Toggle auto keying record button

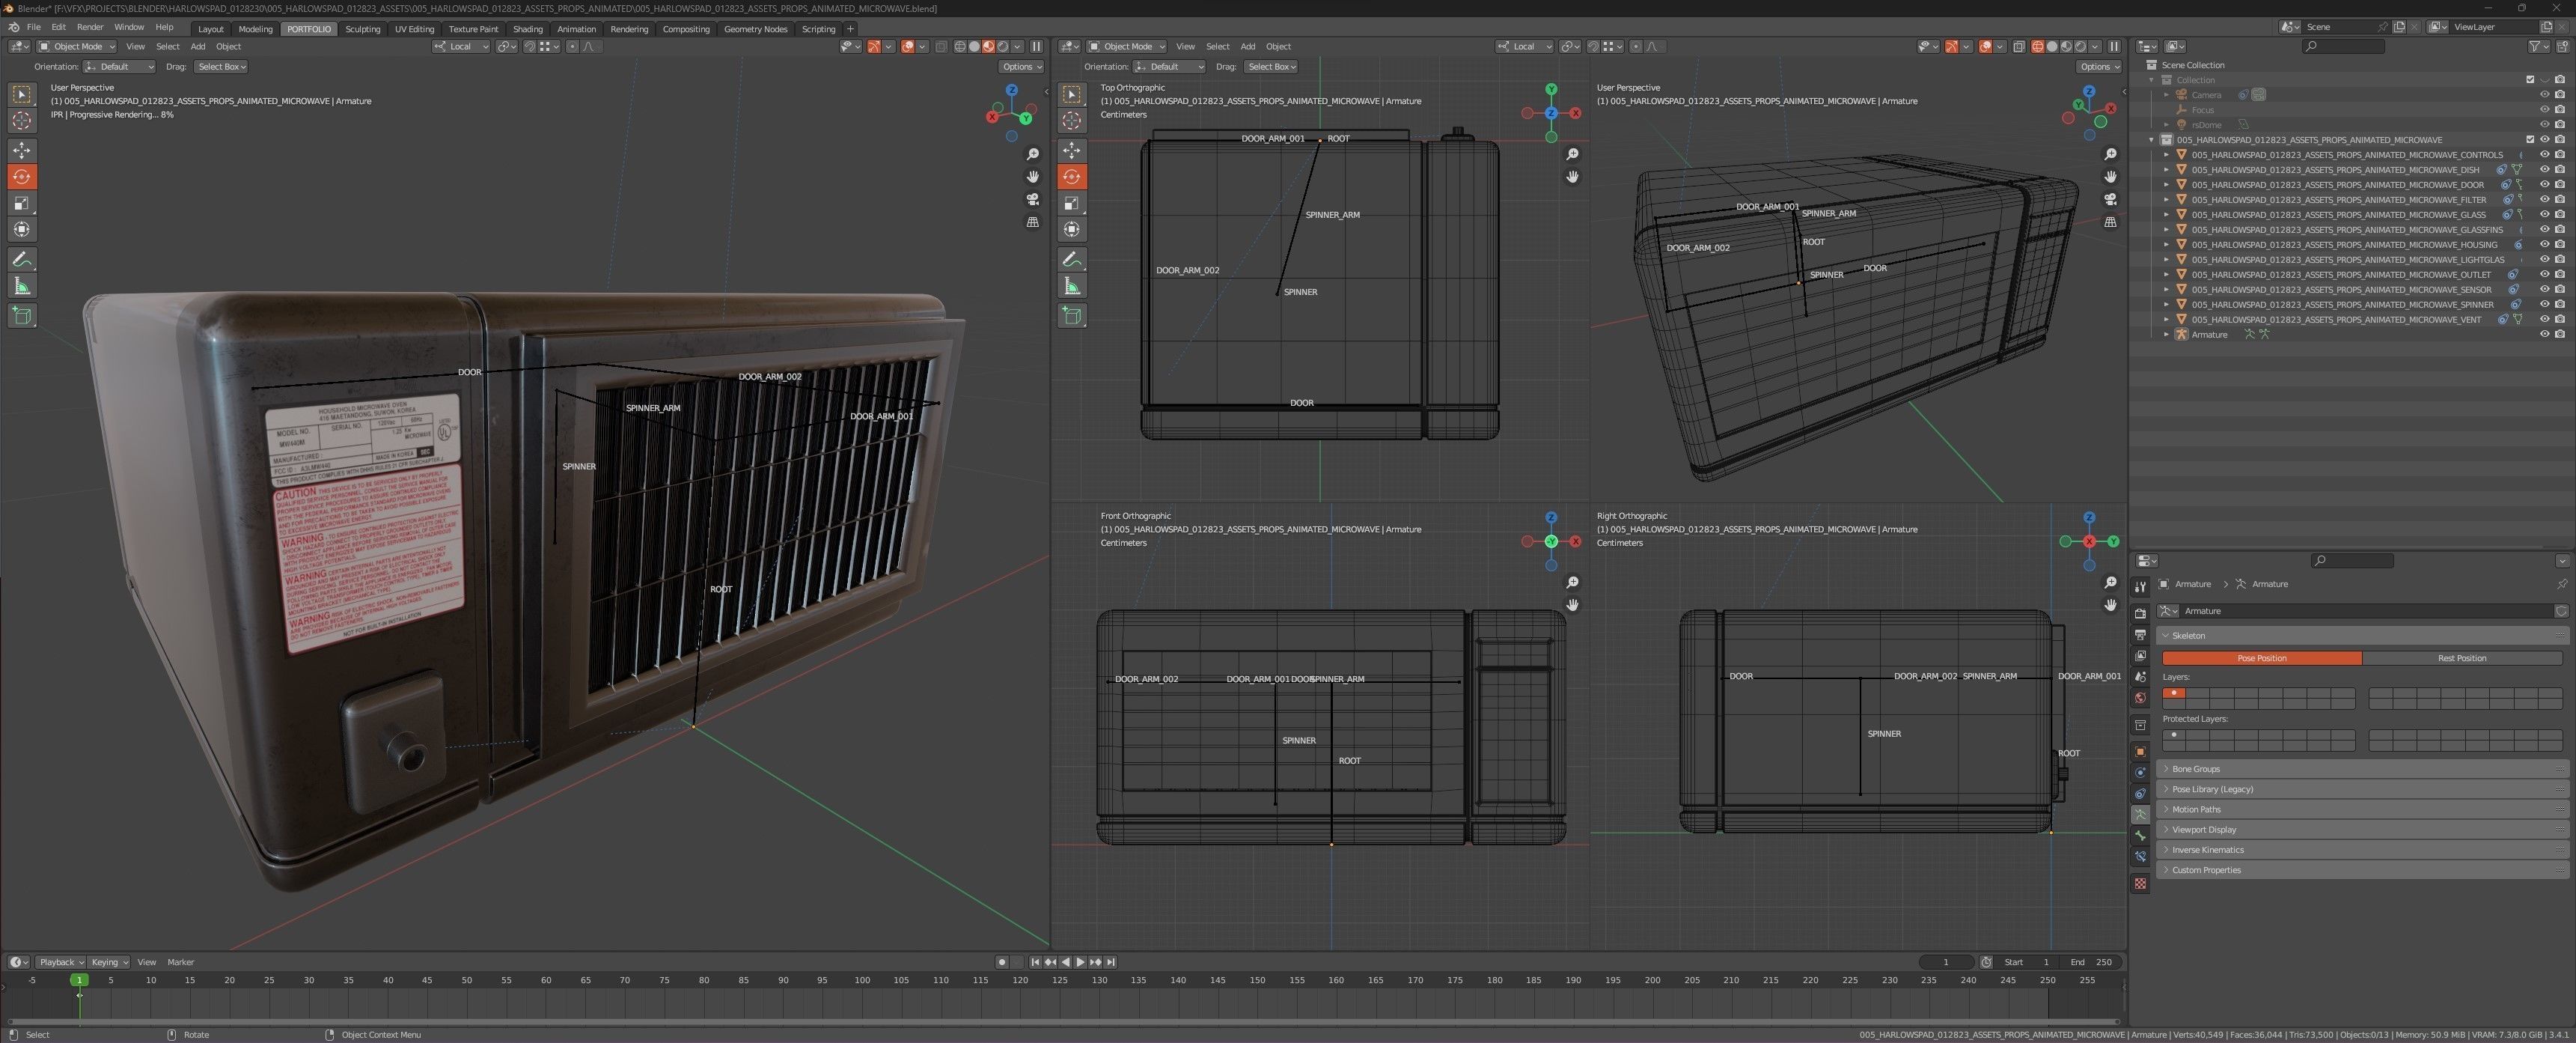(x=1002, y=962)
